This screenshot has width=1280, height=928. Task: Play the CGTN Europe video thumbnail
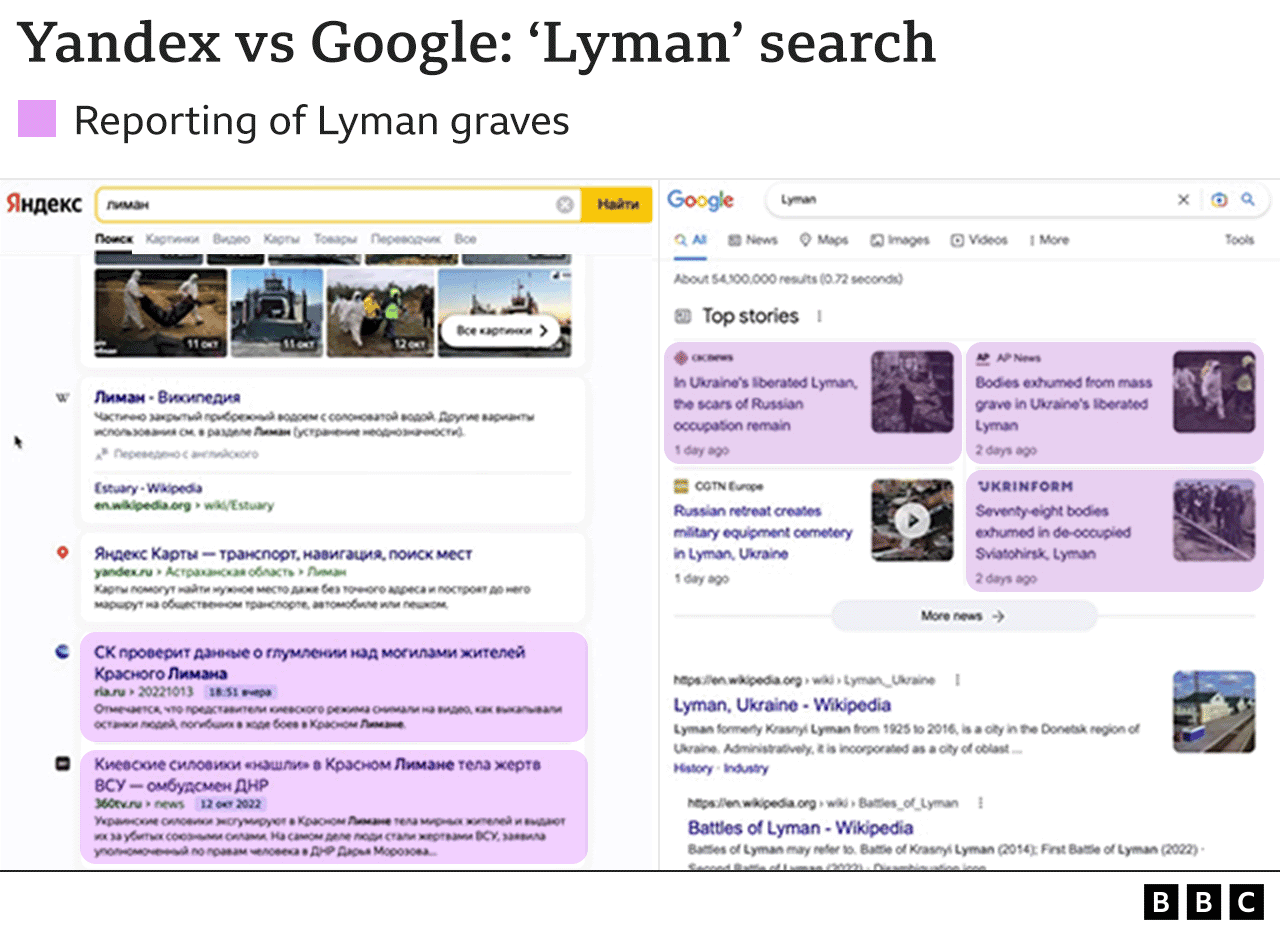912,520
